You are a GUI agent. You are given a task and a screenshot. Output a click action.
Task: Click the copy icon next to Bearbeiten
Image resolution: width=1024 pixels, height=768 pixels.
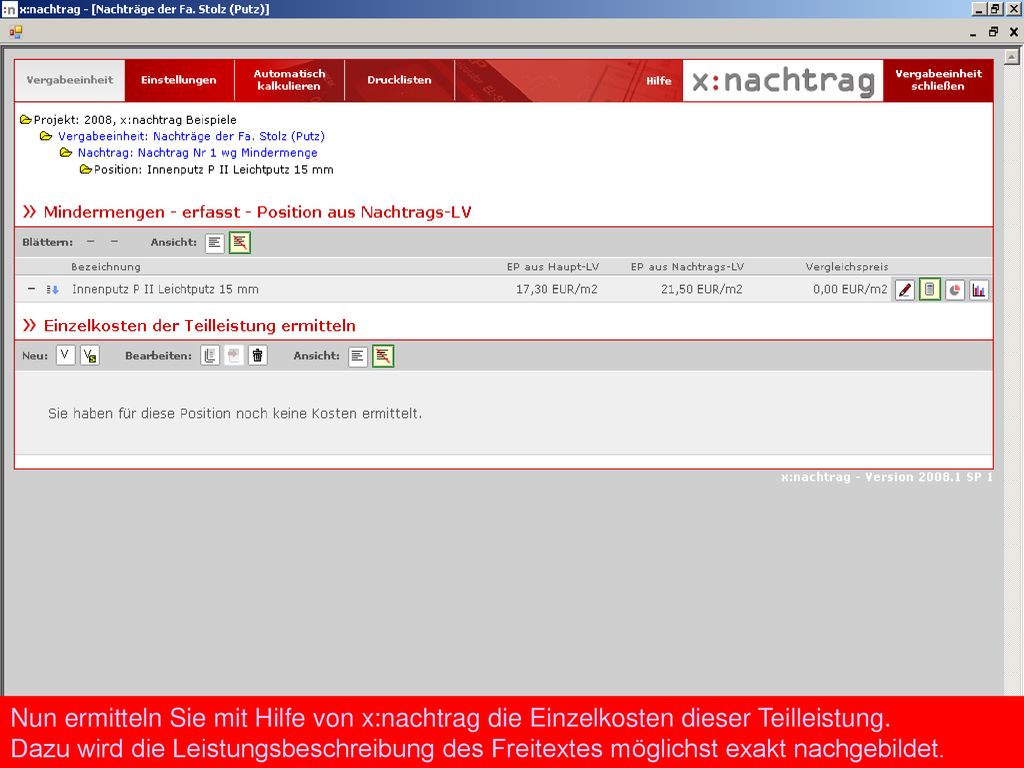pyautogui.click(x=210, y=356)
